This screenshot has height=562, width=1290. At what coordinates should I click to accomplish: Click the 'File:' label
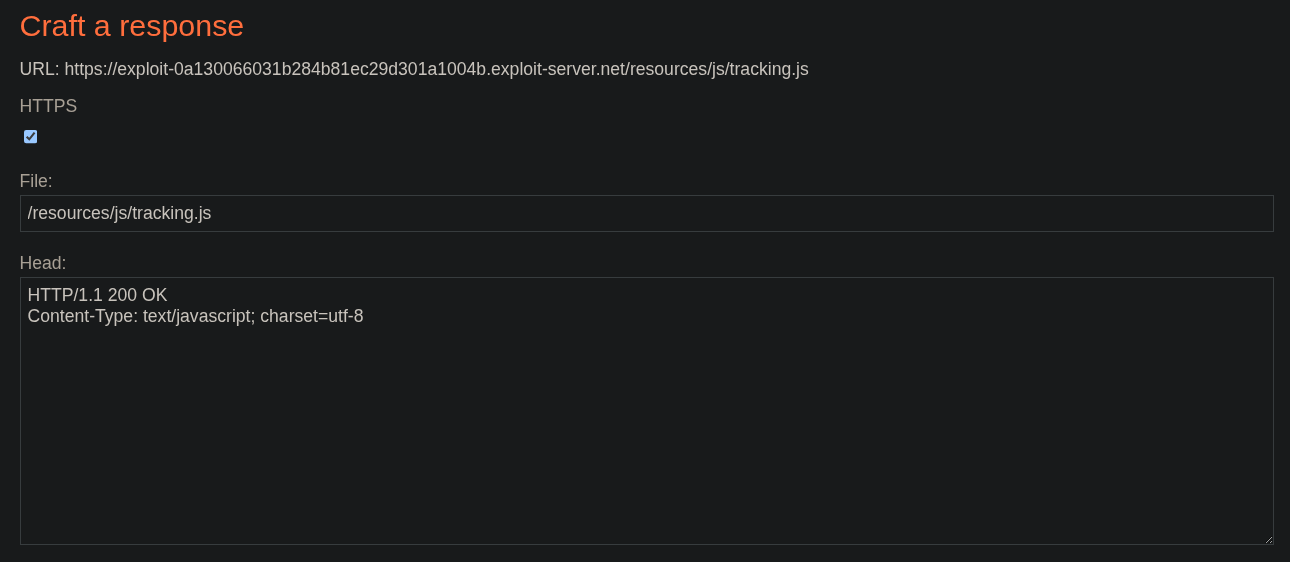36,181
